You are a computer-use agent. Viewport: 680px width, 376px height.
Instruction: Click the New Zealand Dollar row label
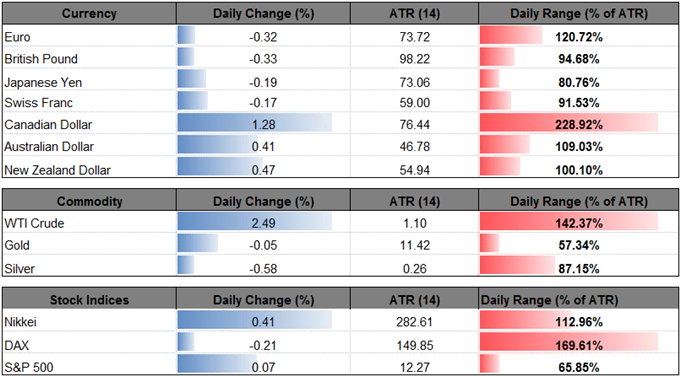click(57, 170)
